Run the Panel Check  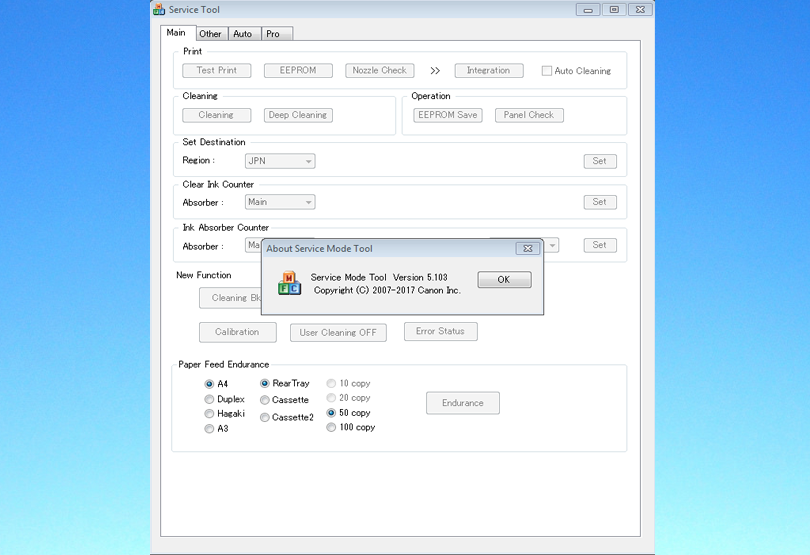coord(529,115)
